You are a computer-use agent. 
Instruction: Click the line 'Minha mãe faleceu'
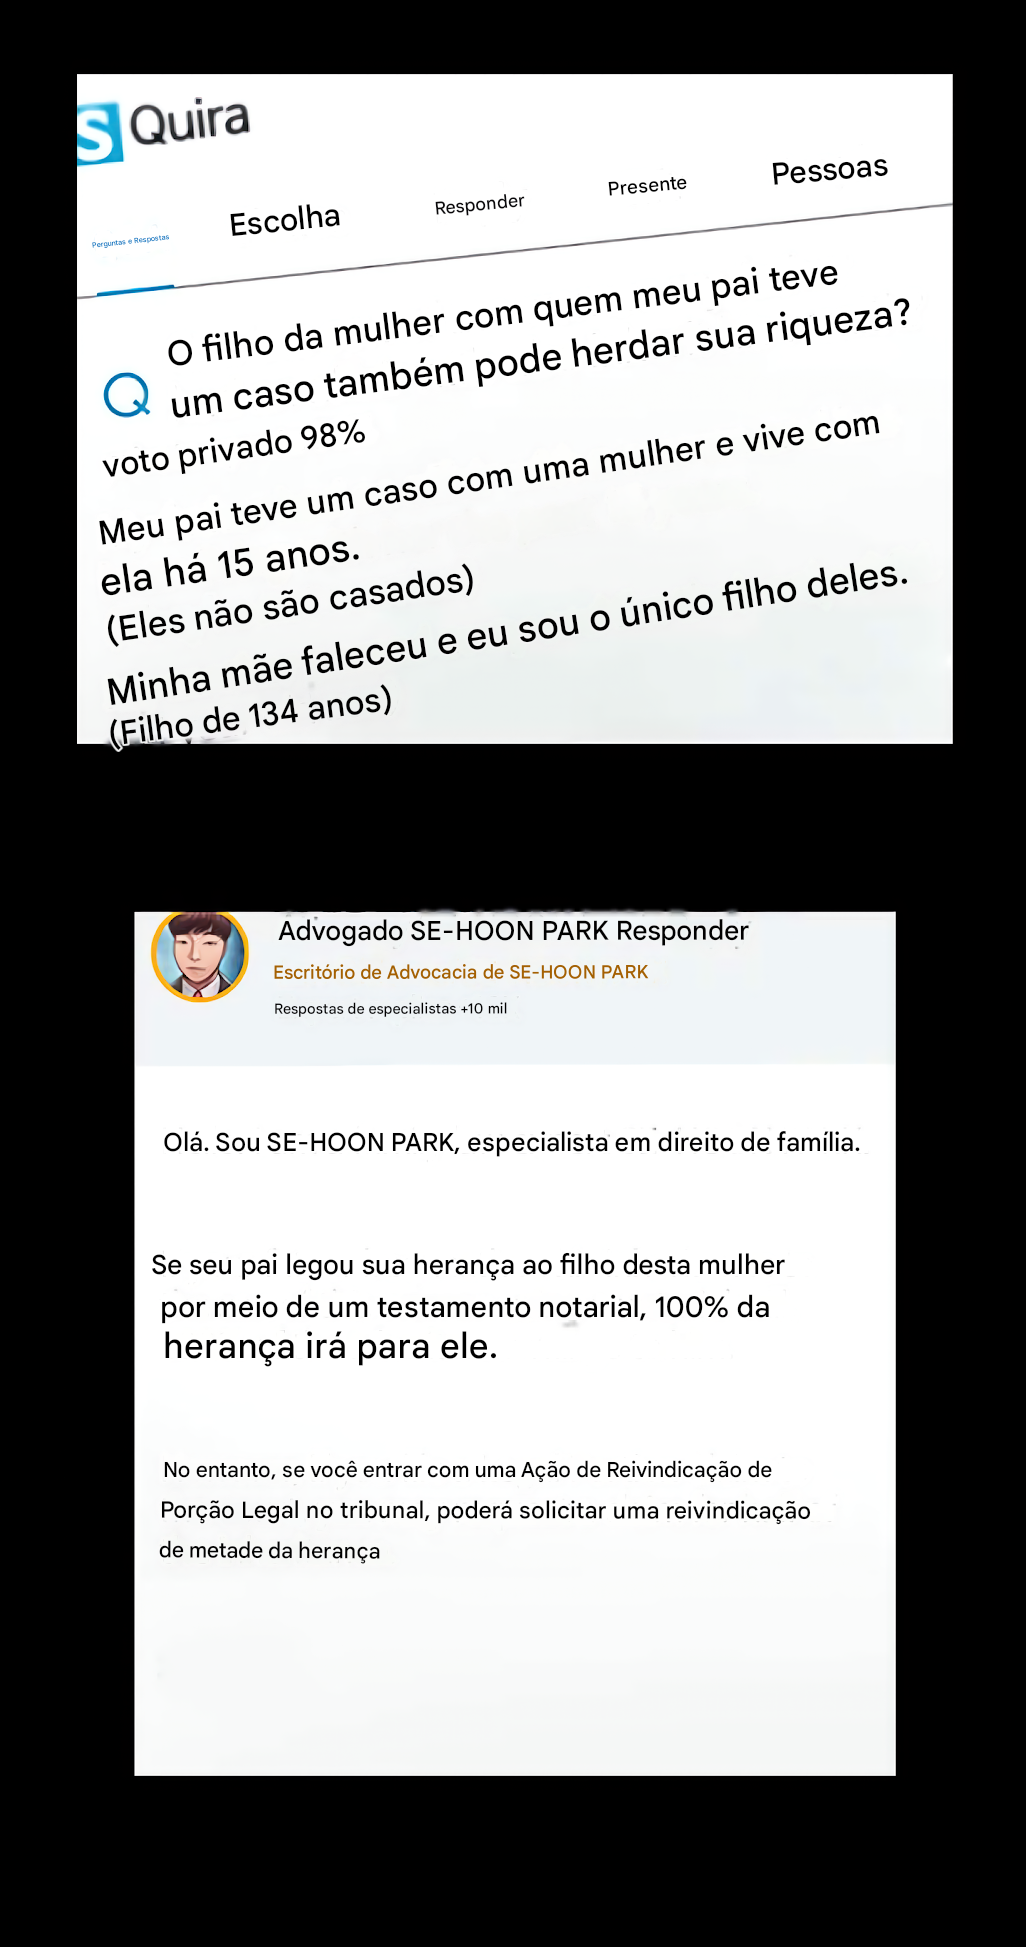coord(507,632)
